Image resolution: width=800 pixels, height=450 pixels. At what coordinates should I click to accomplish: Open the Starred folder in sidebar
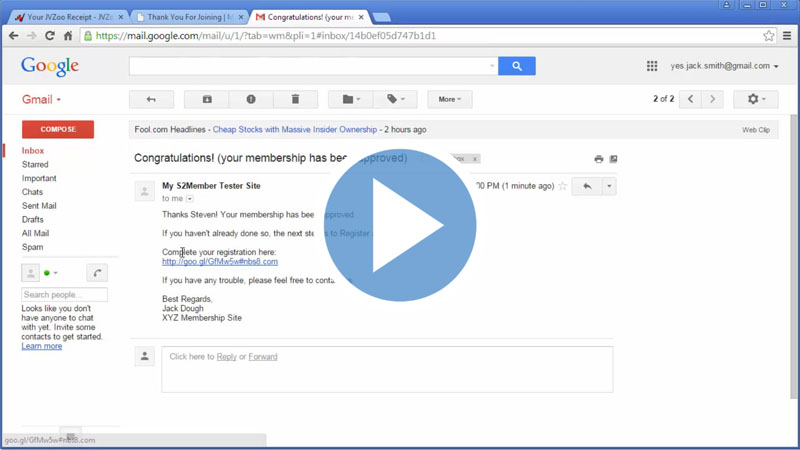point(35,164)
